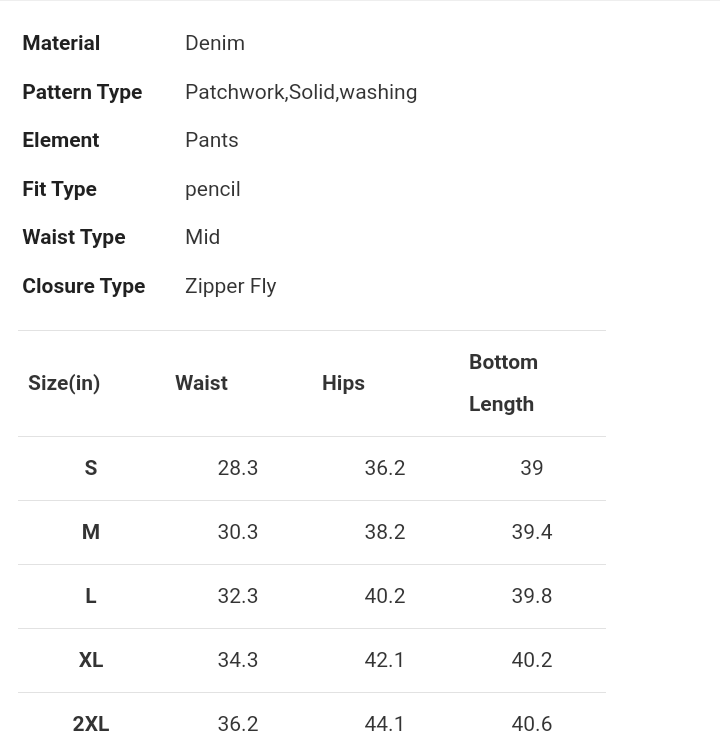Image resolution: width=720 pixels, height=754 pixels.
Task: Click the Waist column header
Action: (202, 383)
